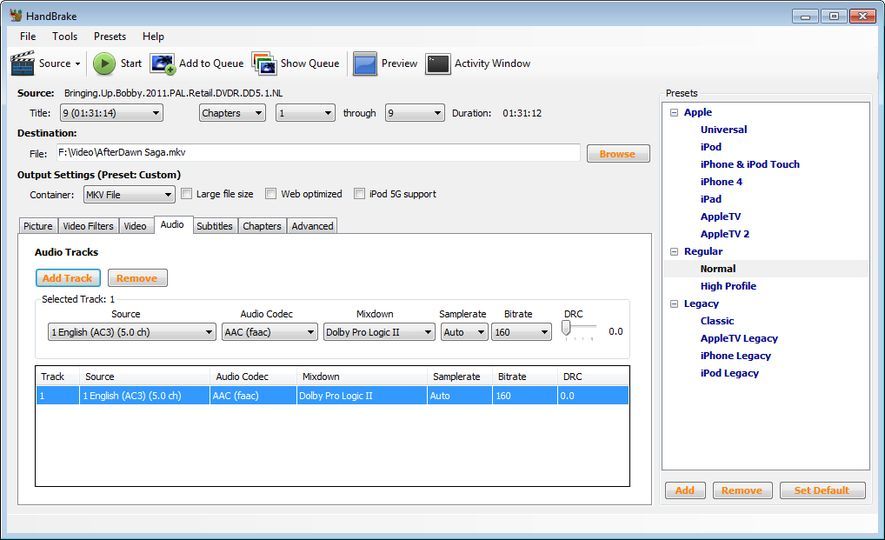Select the iPad preset

tap(711, 199)
